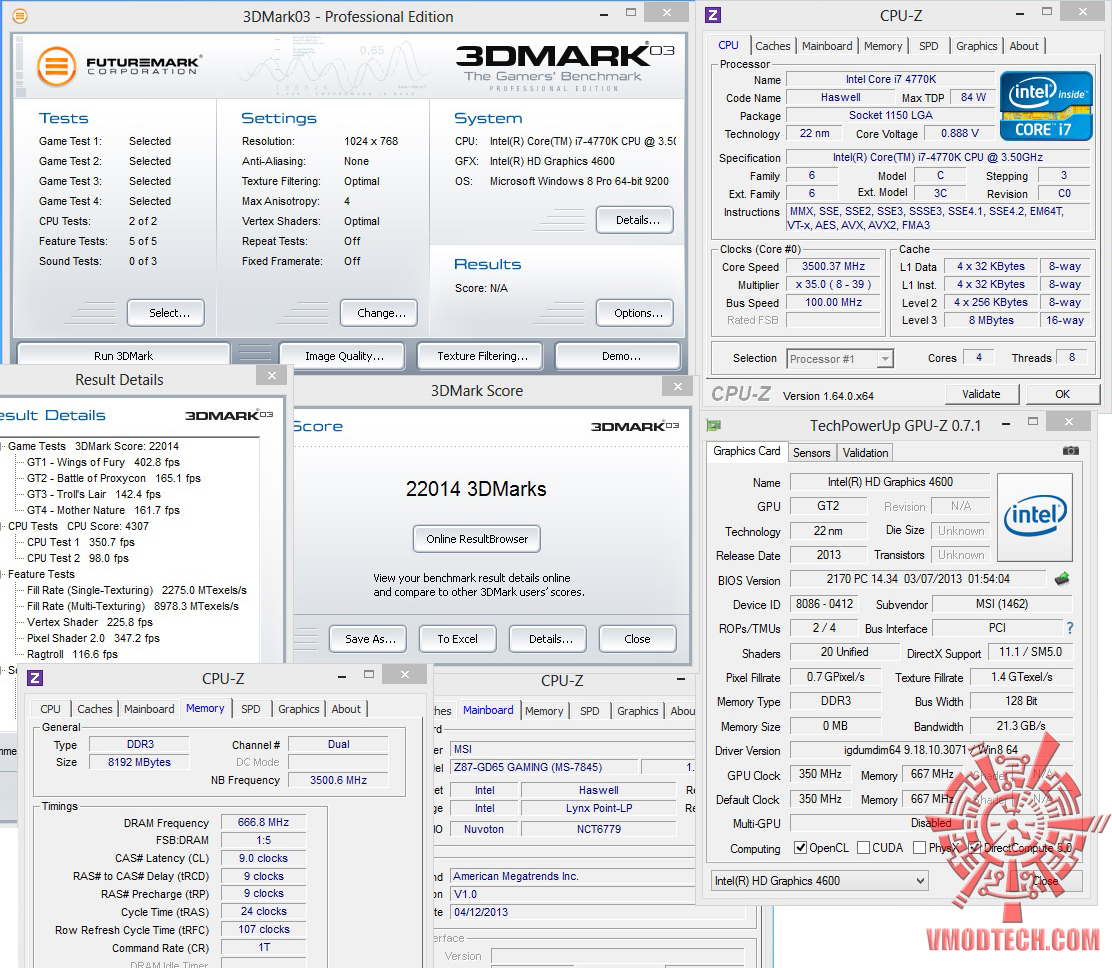Image resolution: width=1112 pixels, height=968 pixels.
Task: Switch to Sensors tab in GPU-Z
Action: tap(811, 452)
